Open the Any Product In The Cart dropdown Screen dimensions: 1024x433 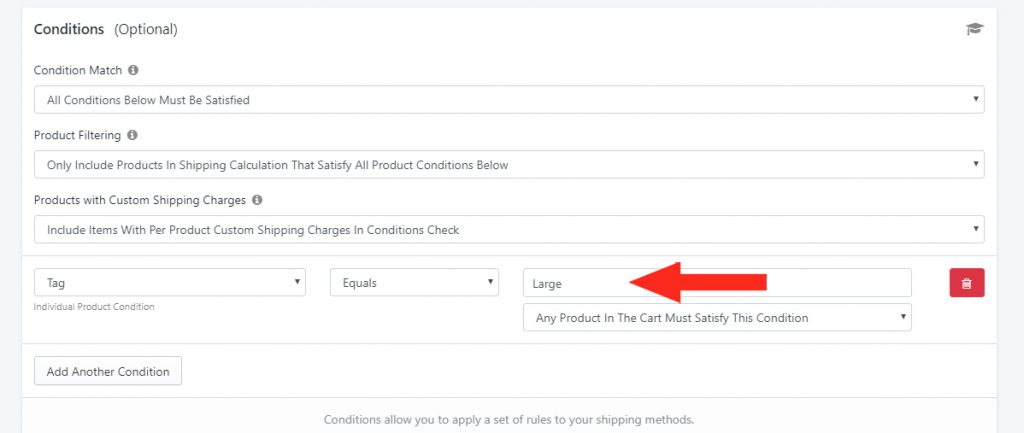click(717, 317)
